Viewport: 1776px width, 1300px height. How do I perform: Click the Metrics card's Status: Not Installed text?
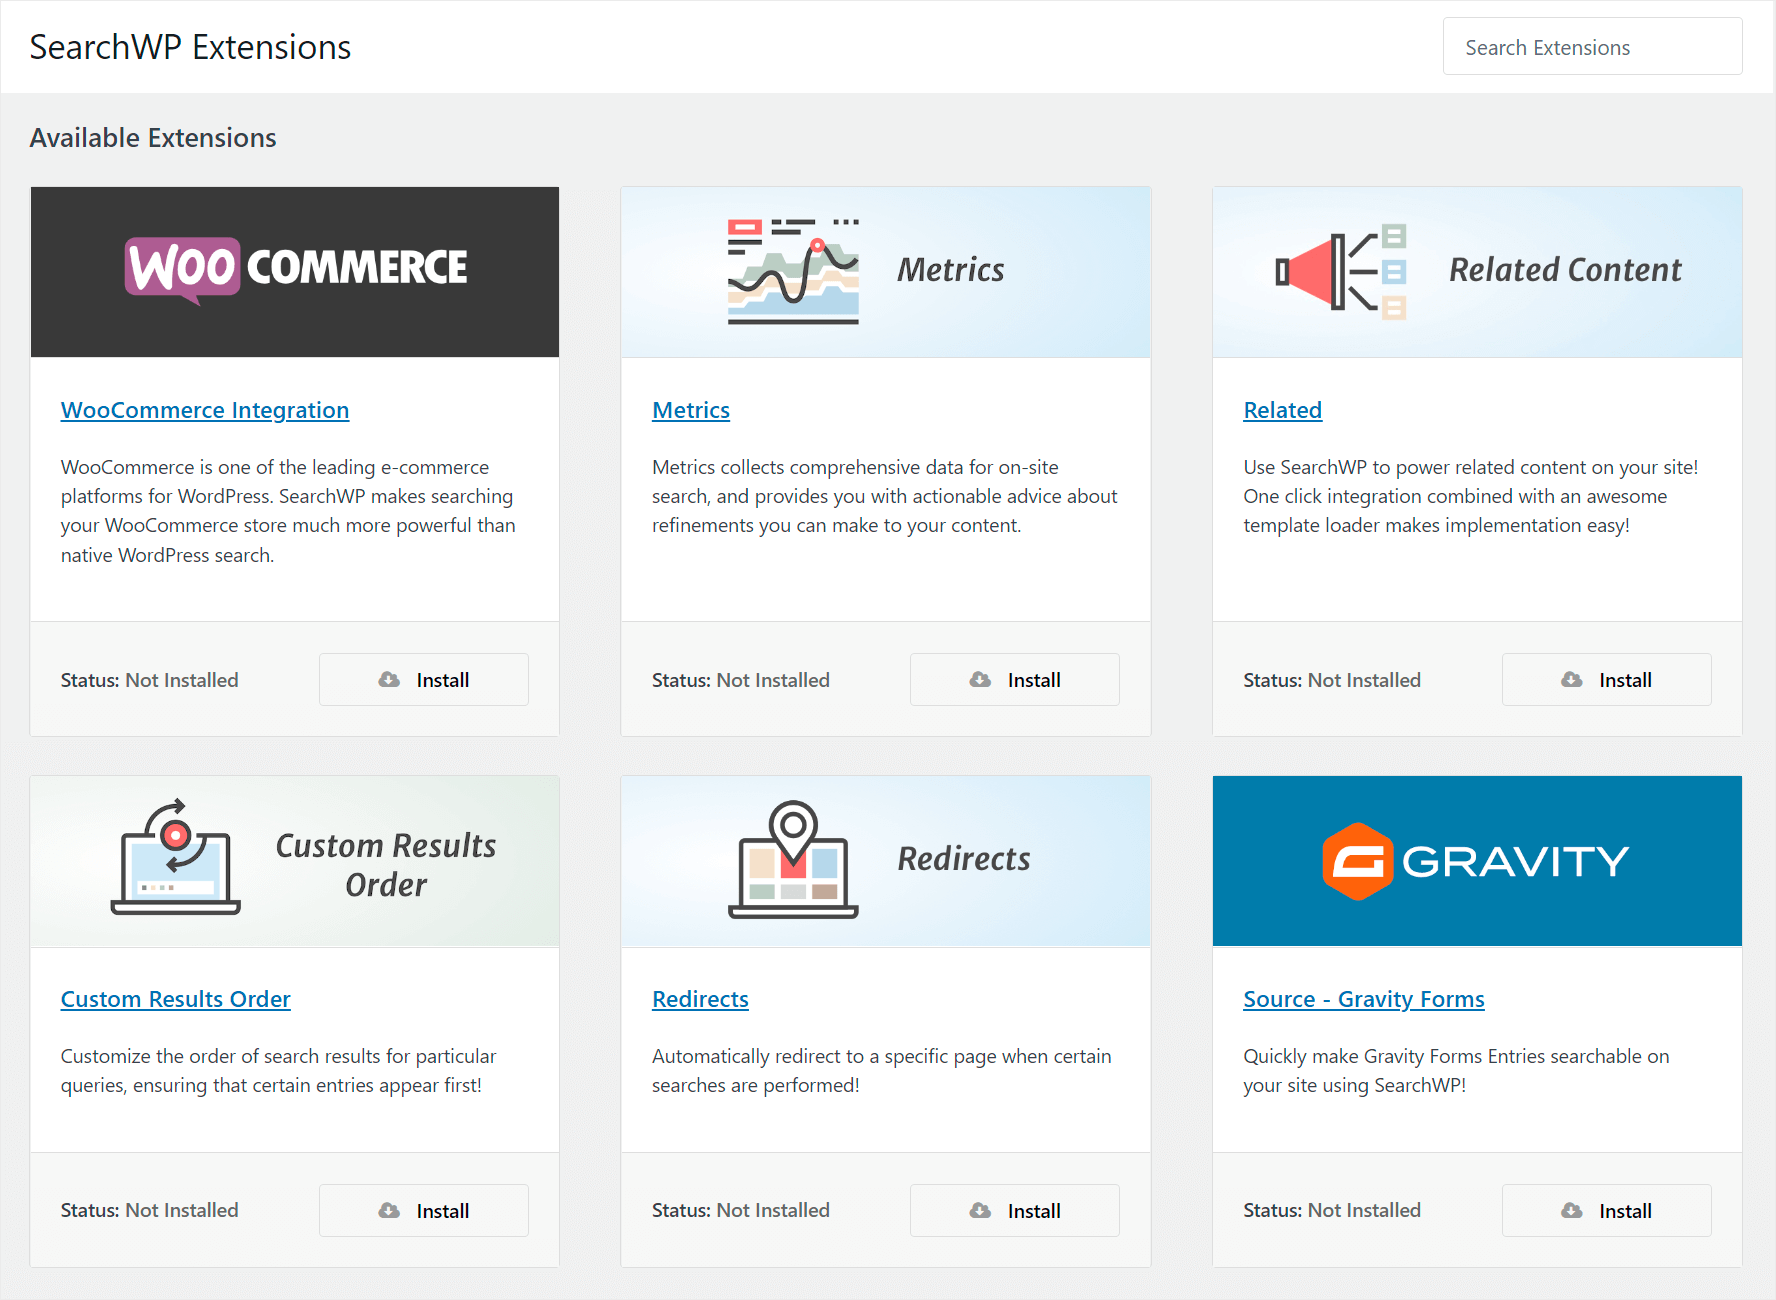(741, 680)
